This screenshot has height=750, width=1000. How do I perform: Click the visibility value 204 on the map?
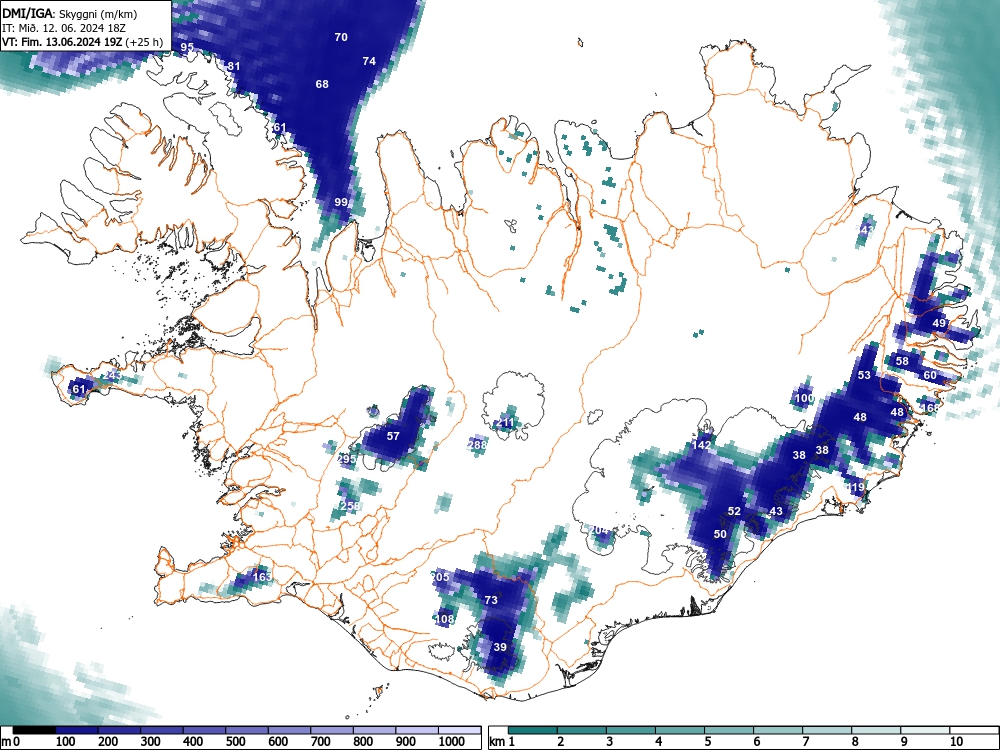(599, 530)
